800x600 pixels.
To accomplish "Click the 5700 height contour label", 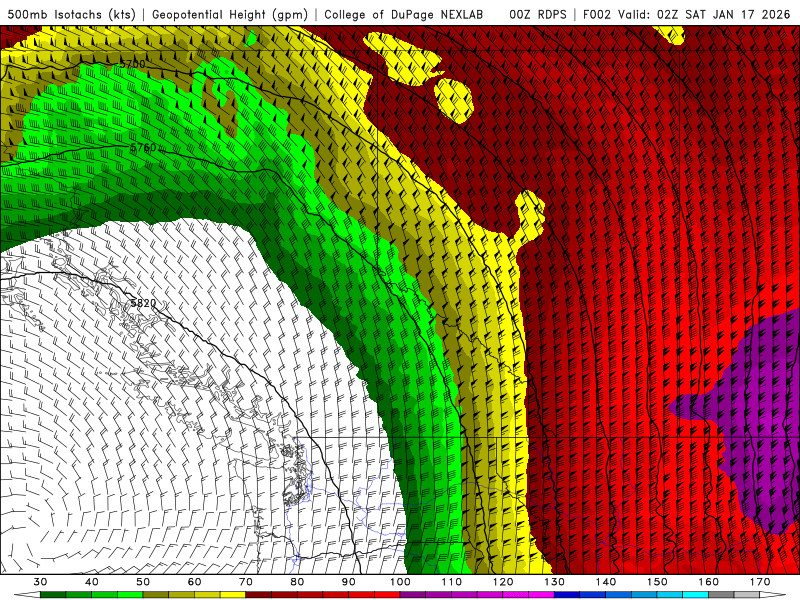I will (x=133, y=64).
